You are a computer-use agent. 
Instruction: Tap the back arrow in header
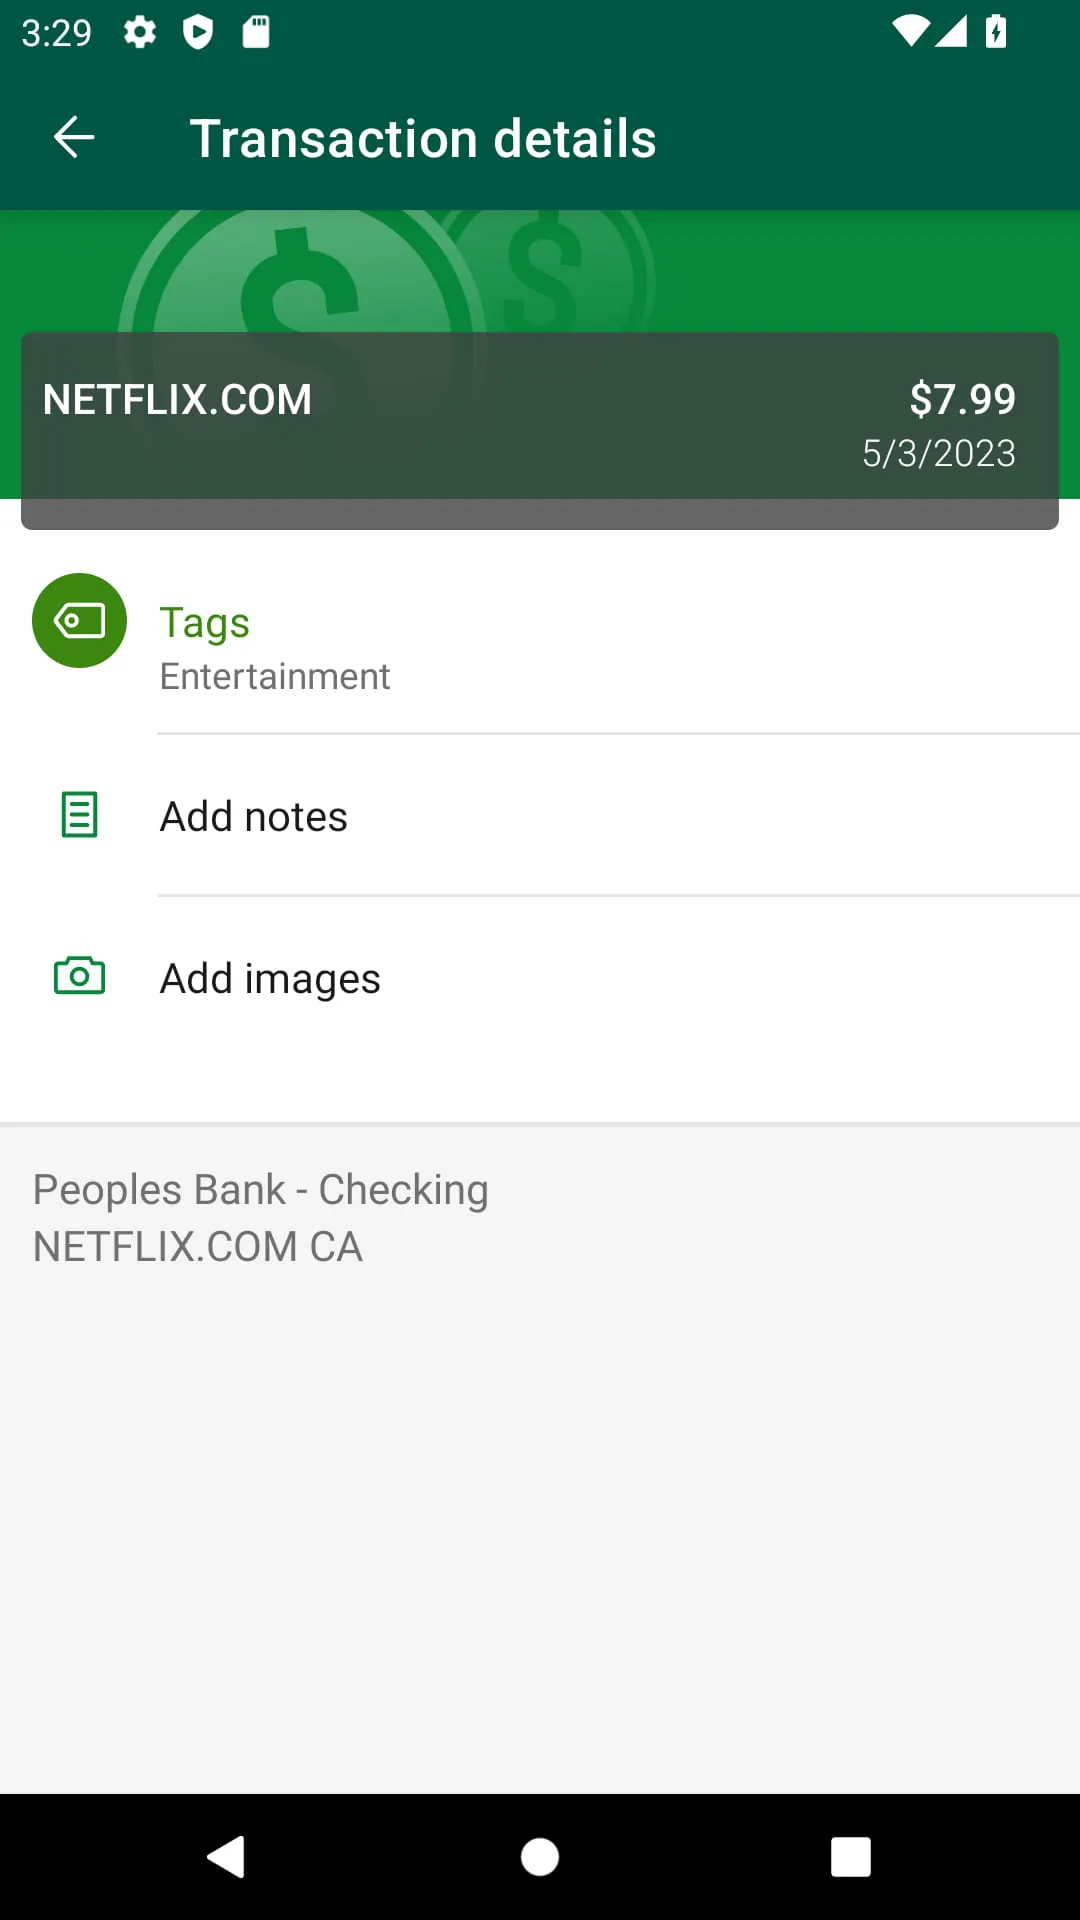tap(74, 138)
